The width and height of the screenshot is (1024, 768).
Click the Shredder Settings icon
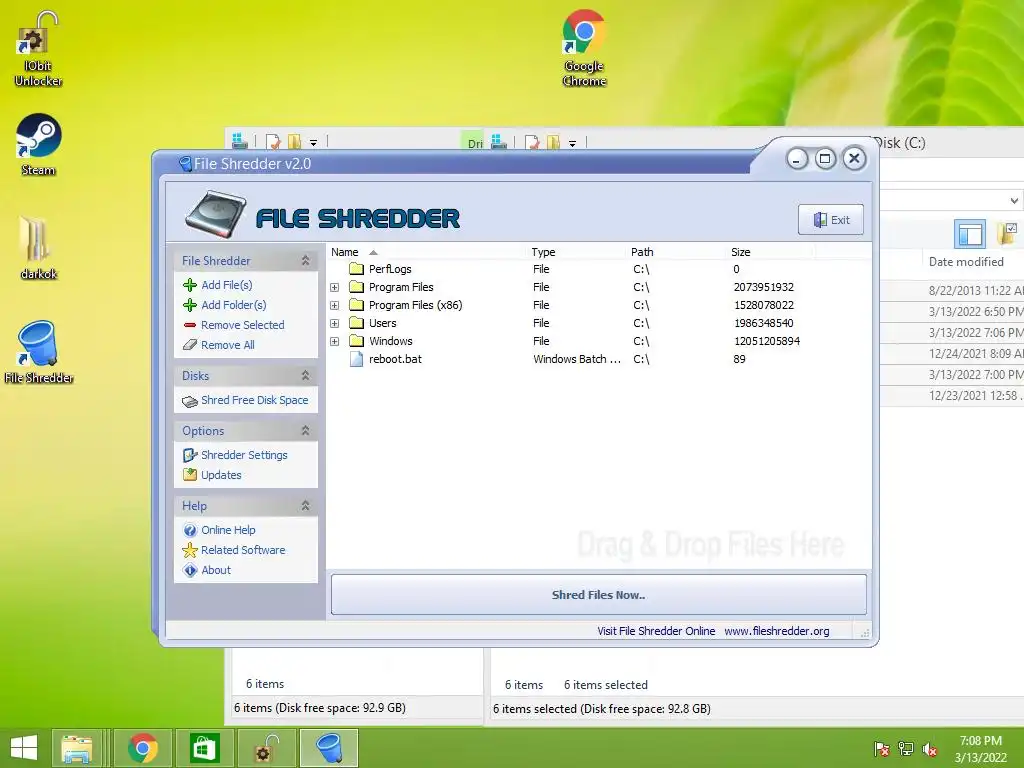(189, 455)
